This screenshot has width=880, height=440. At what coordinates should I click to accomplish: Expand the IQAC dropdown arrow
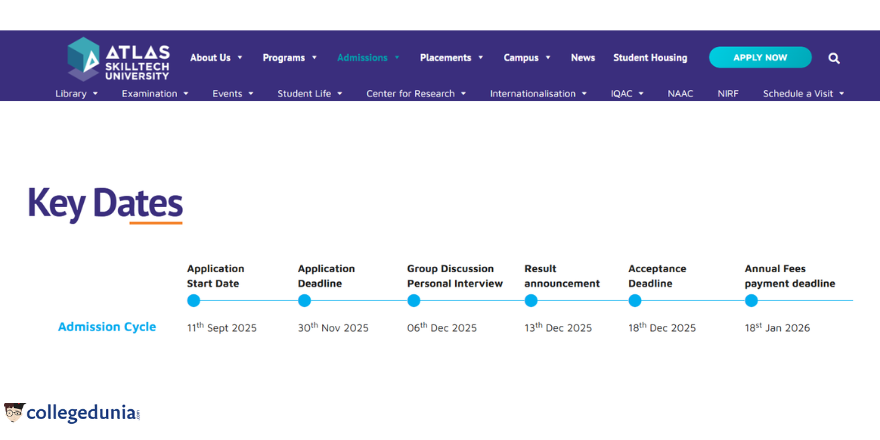[640, 94]
